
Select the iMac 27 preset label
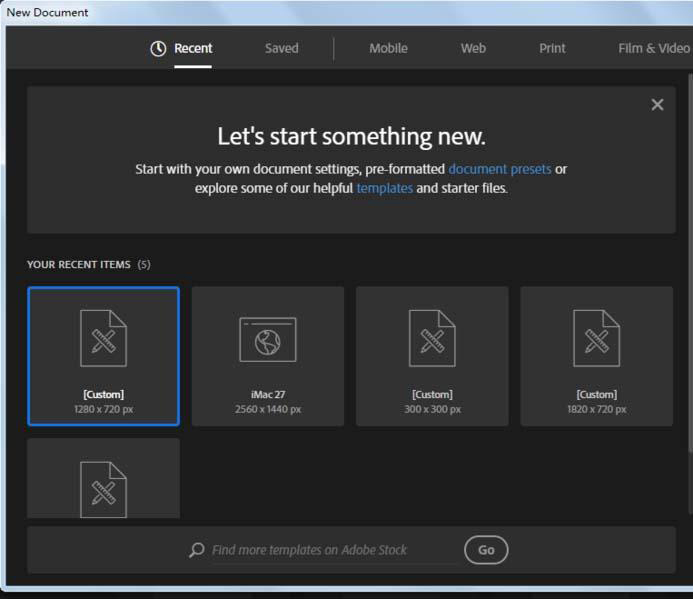point(267,394)
